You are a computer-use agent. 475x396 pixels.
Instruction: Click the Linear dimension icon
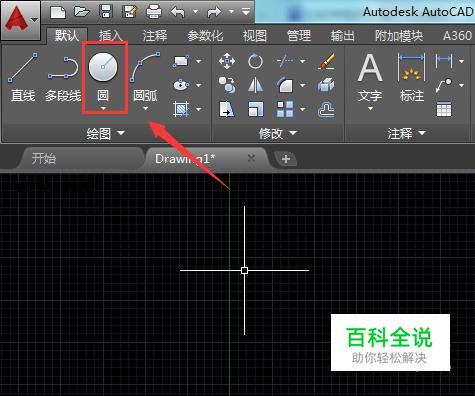[444, 61]
